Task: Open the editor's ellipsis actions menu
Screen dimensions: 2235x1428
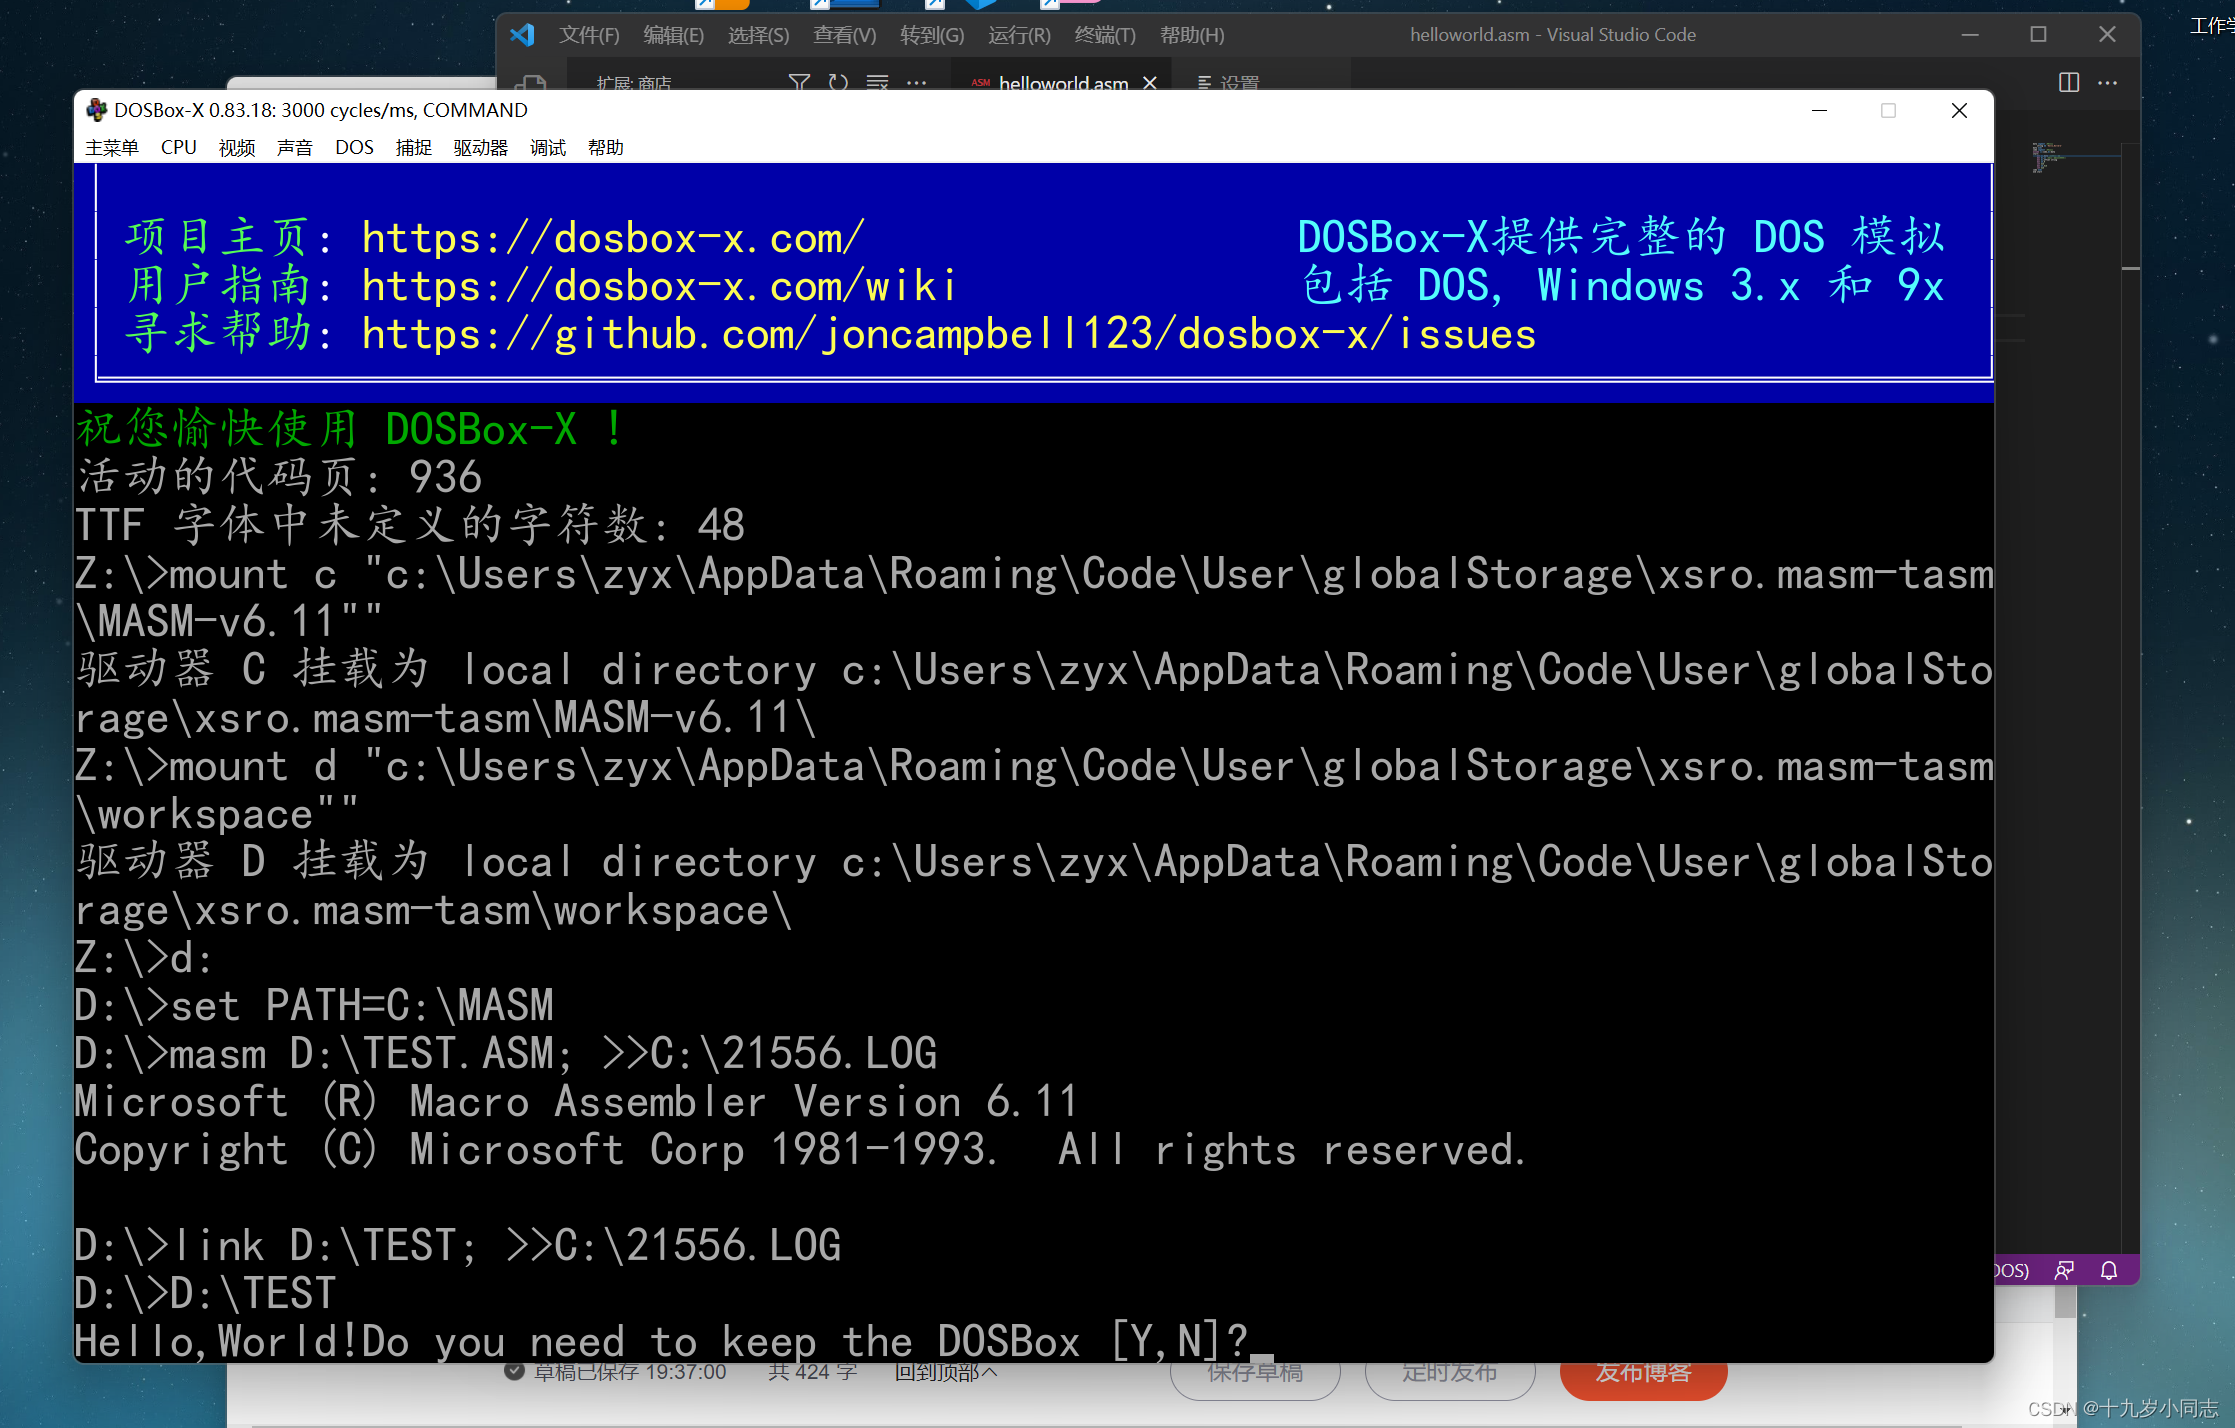Action: click(x=2108, y=83)
